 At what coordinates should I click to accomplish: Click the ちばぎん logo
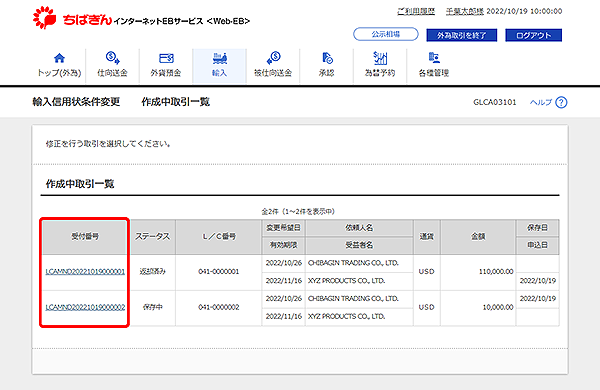point(72,18)
